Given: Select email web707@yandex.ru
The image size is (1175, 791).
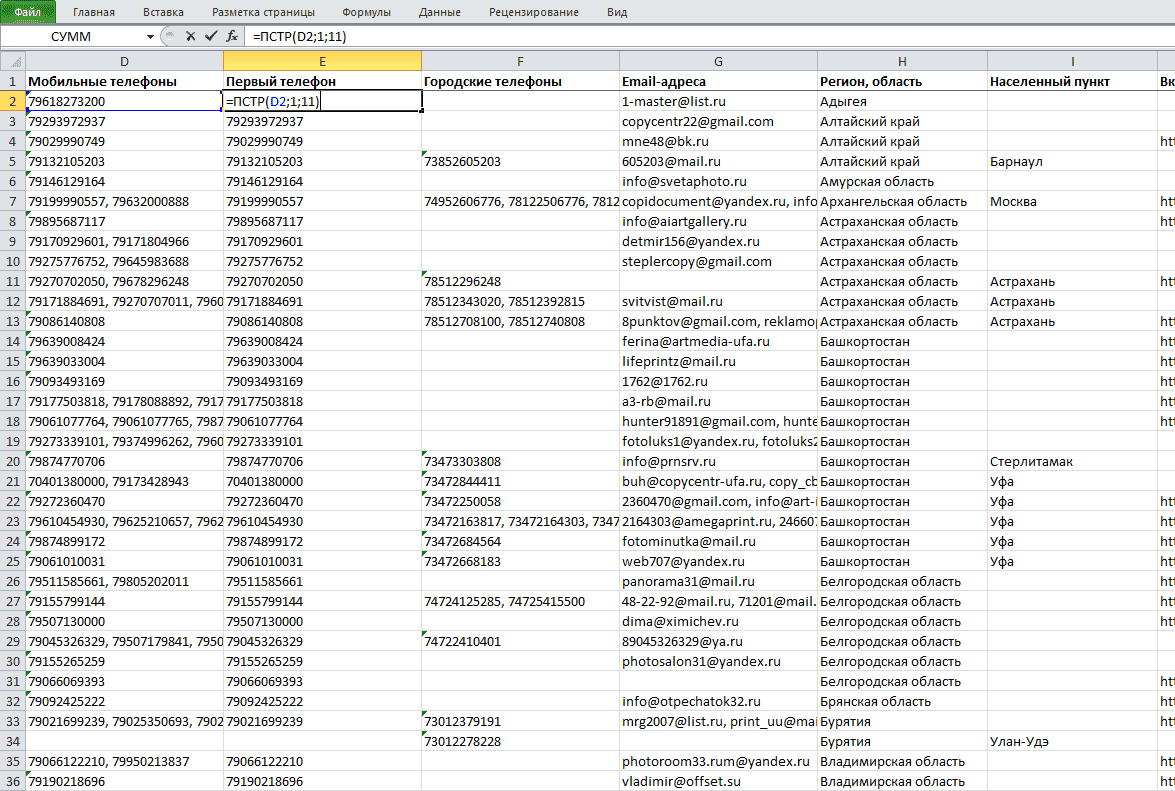Looking at the screenshot, I should [x=718, y=562].
